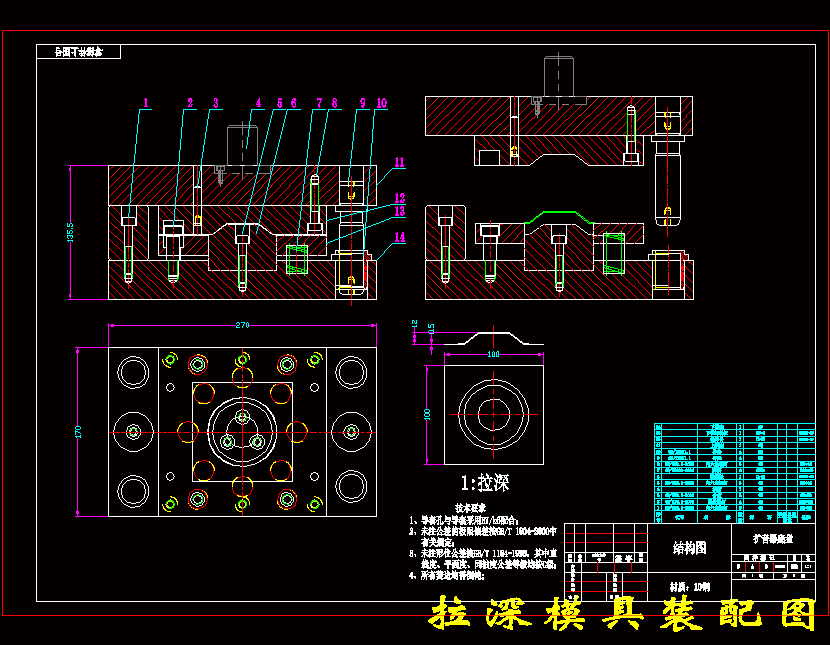The width and height of the screenshot is (830, 645).
Task: Click the 270 width dimension text
Action: 242,325
